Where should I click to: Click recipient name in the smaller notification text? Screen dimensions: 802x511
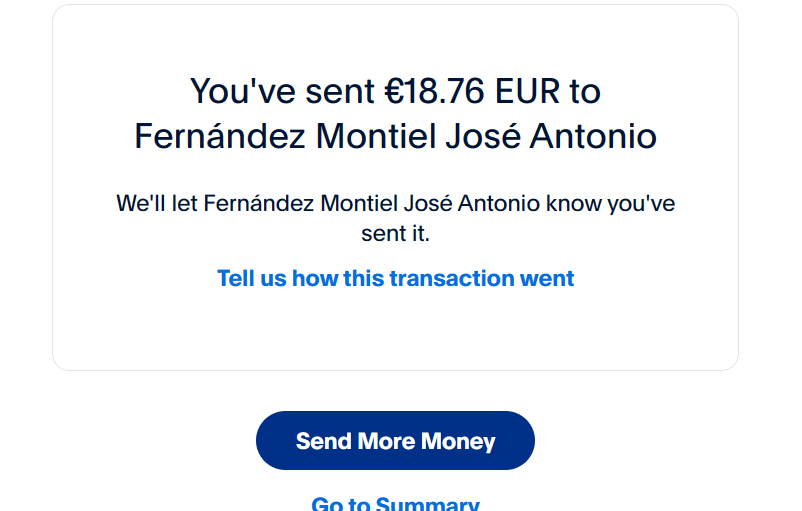(372, 204)
